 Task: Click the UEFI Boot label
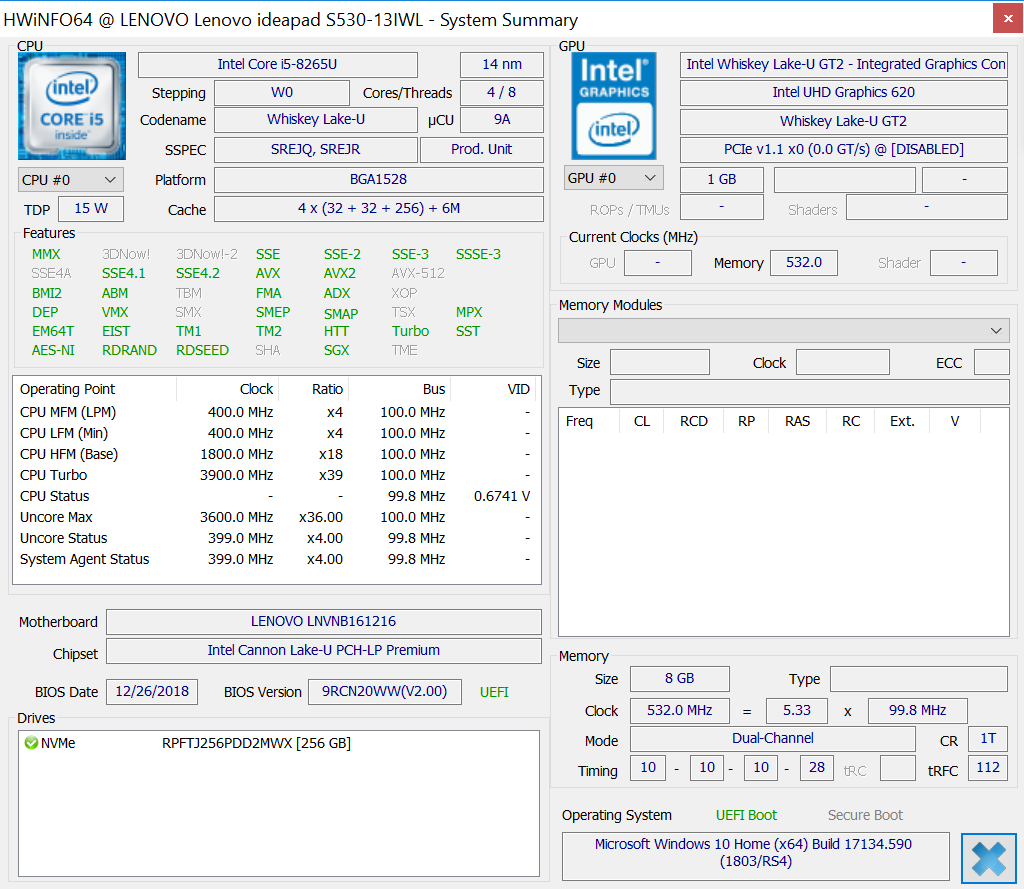[746, 815]
